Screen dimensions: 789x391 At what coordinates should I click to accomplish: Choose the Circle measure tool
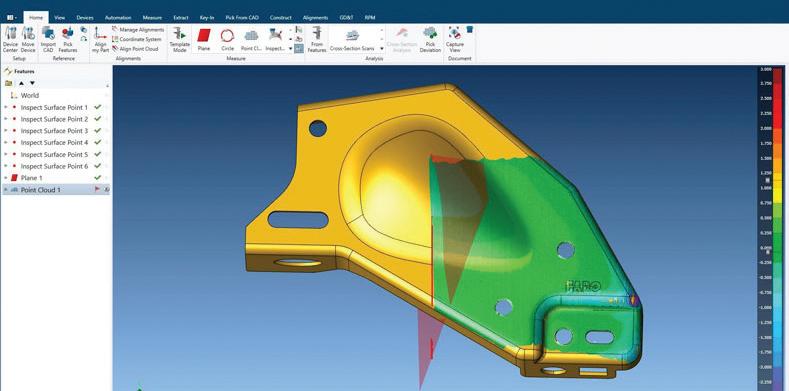click(x=227, y=40)
